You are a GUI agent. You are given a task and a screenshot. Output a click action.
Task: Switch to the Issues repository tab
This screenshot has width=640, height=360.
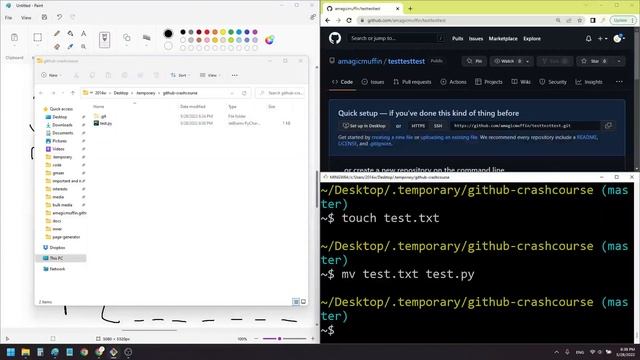pyautogui.click(x=373, y=82)
